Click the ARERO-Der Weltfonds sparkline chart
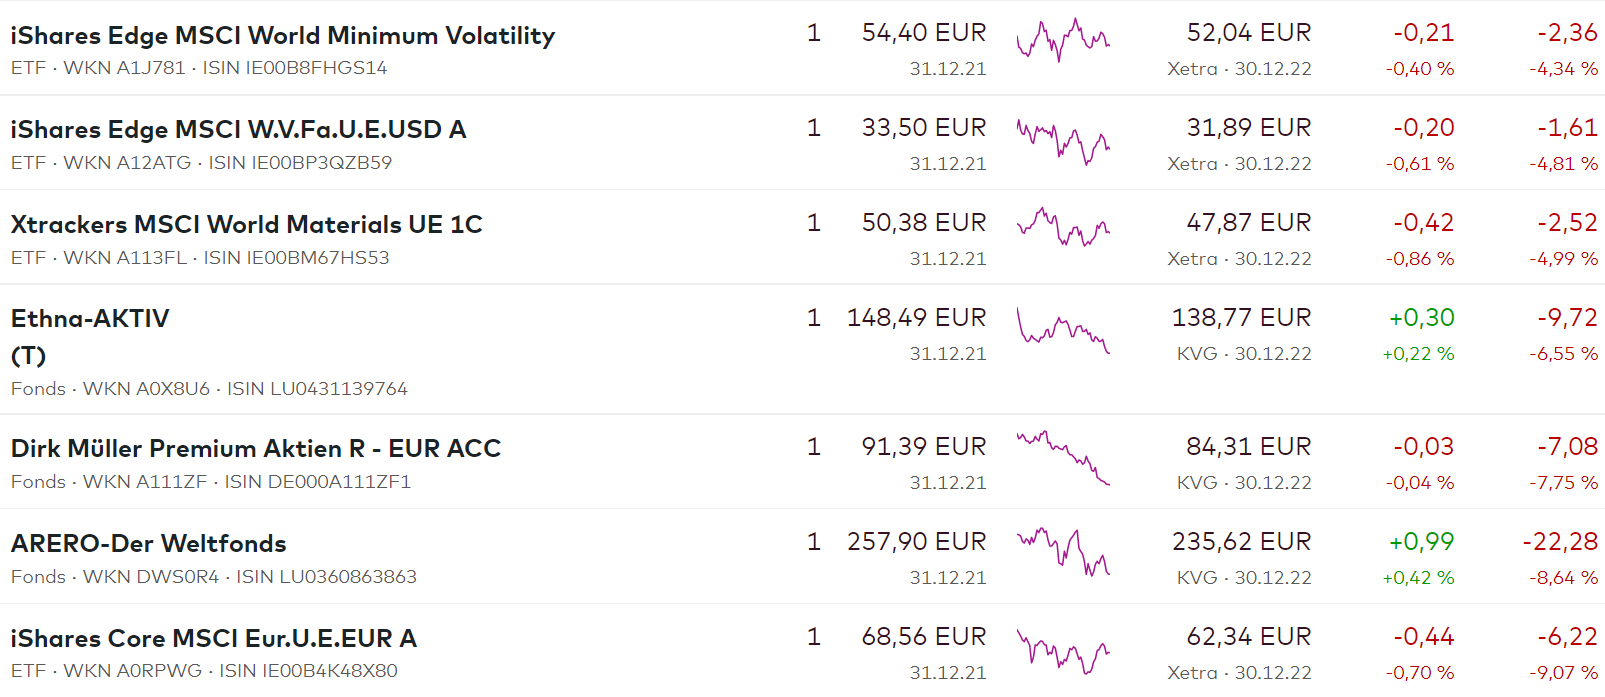 1063,552
